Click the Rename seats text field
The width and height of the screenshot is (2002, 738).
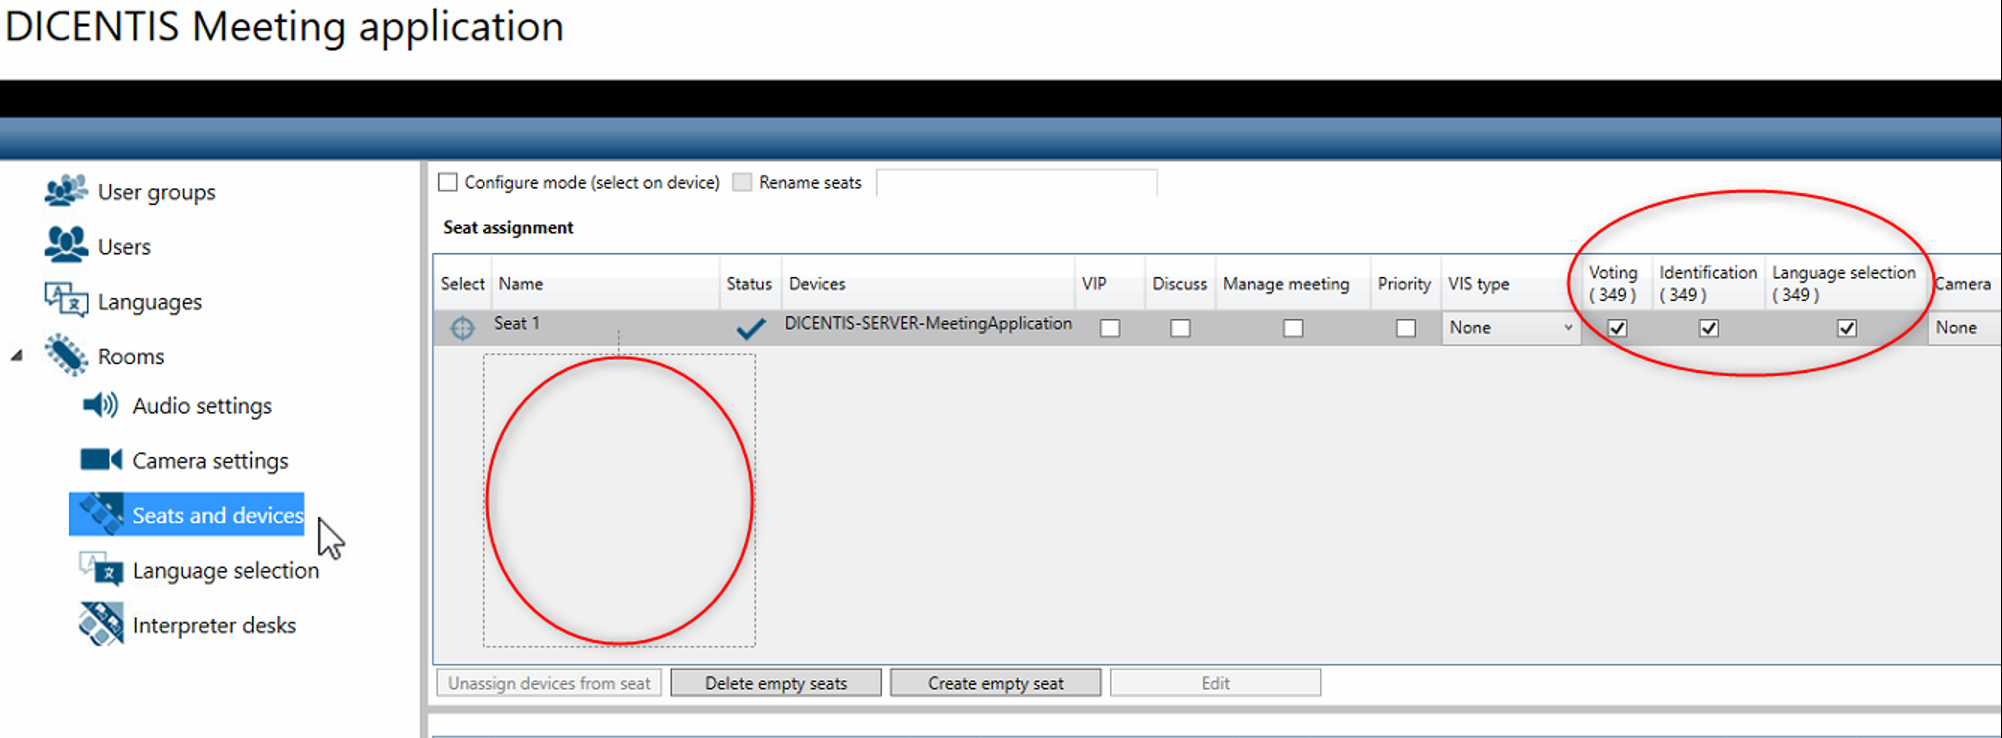pyautogui.click(x=1016, y=182)
